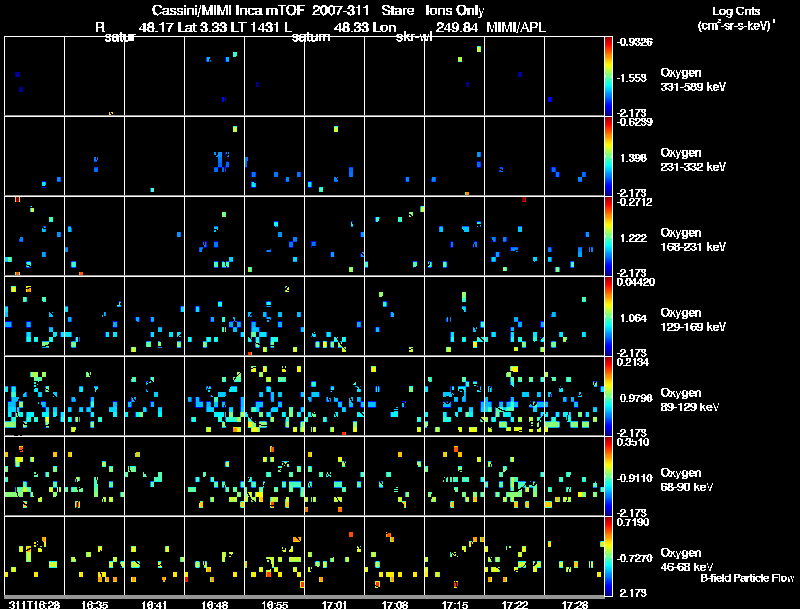
Task: Open the 17:08 panel in the 168-231 keV row
Action: click(x=394, y=236)
